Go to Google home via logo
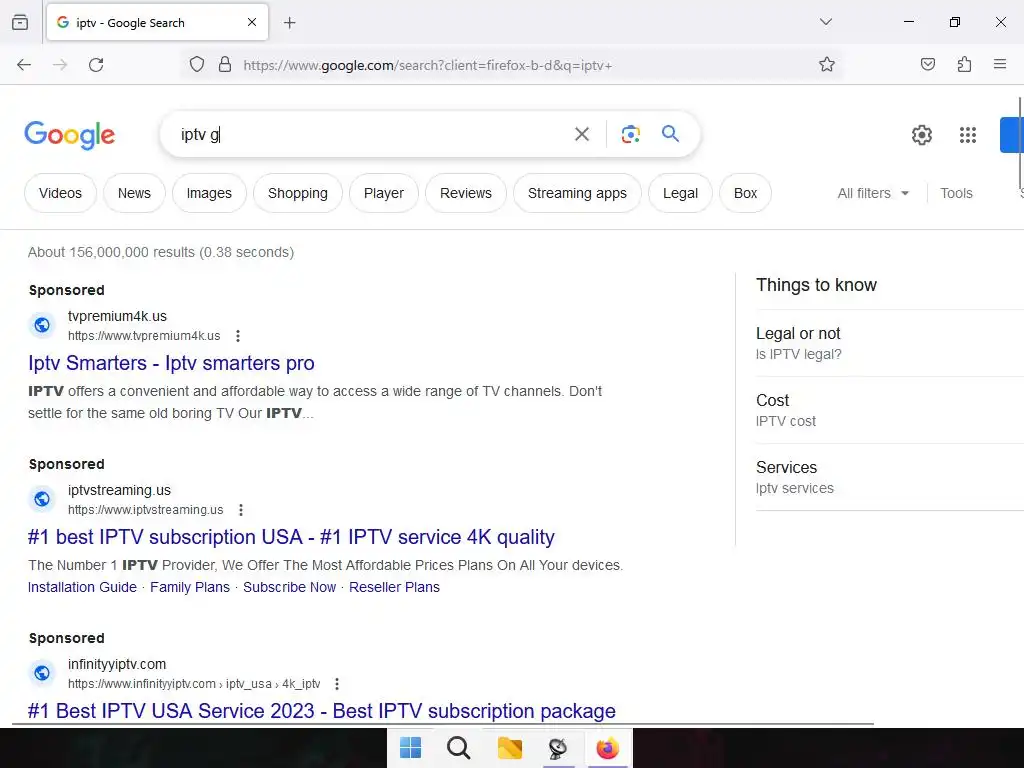 69,135
